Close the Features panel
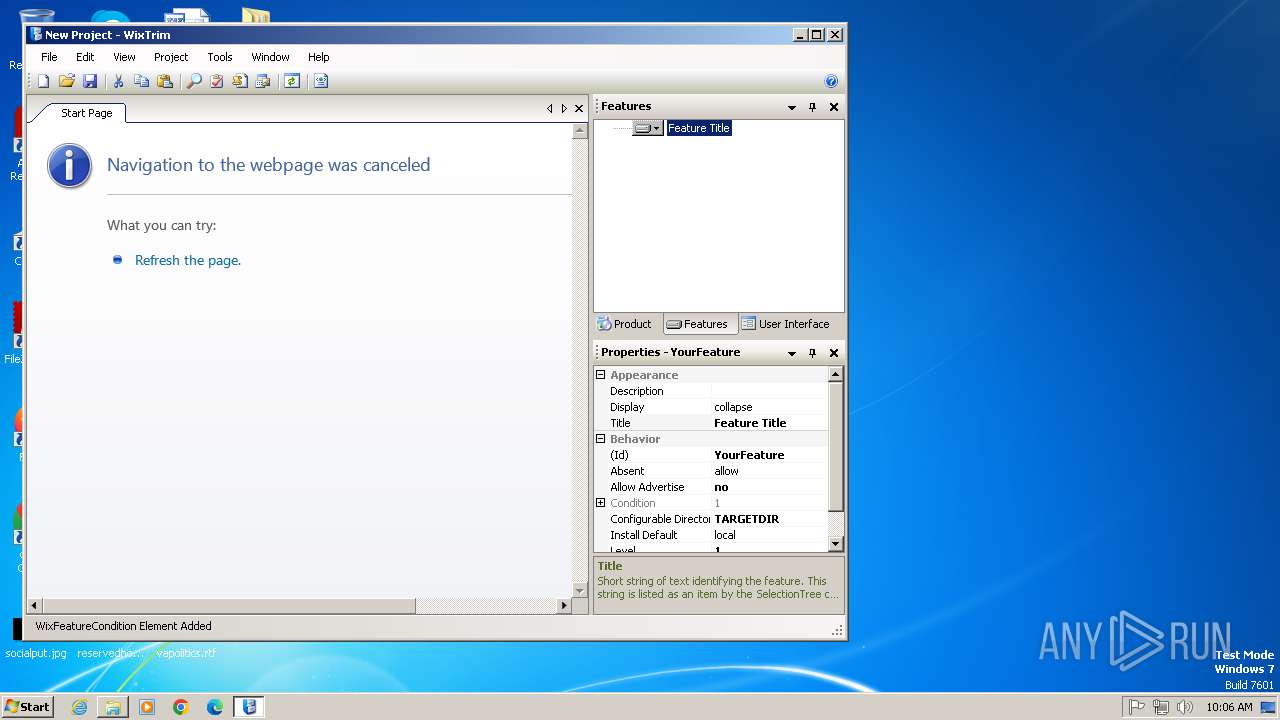The height and width of the screenshot is (720, 1280). (834, 107)
